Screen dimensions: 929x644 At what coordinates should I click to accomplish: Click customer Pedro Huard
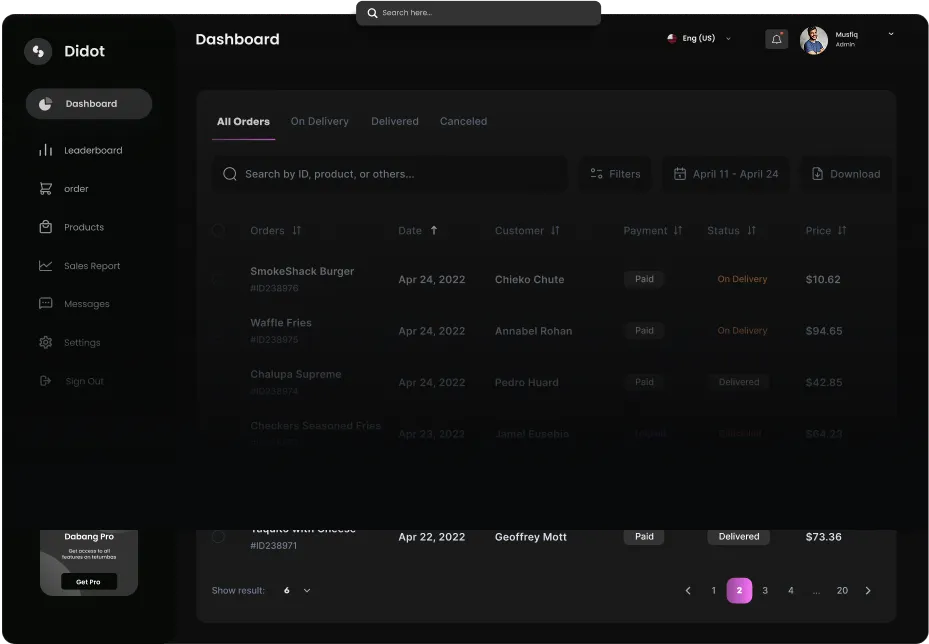527,383
